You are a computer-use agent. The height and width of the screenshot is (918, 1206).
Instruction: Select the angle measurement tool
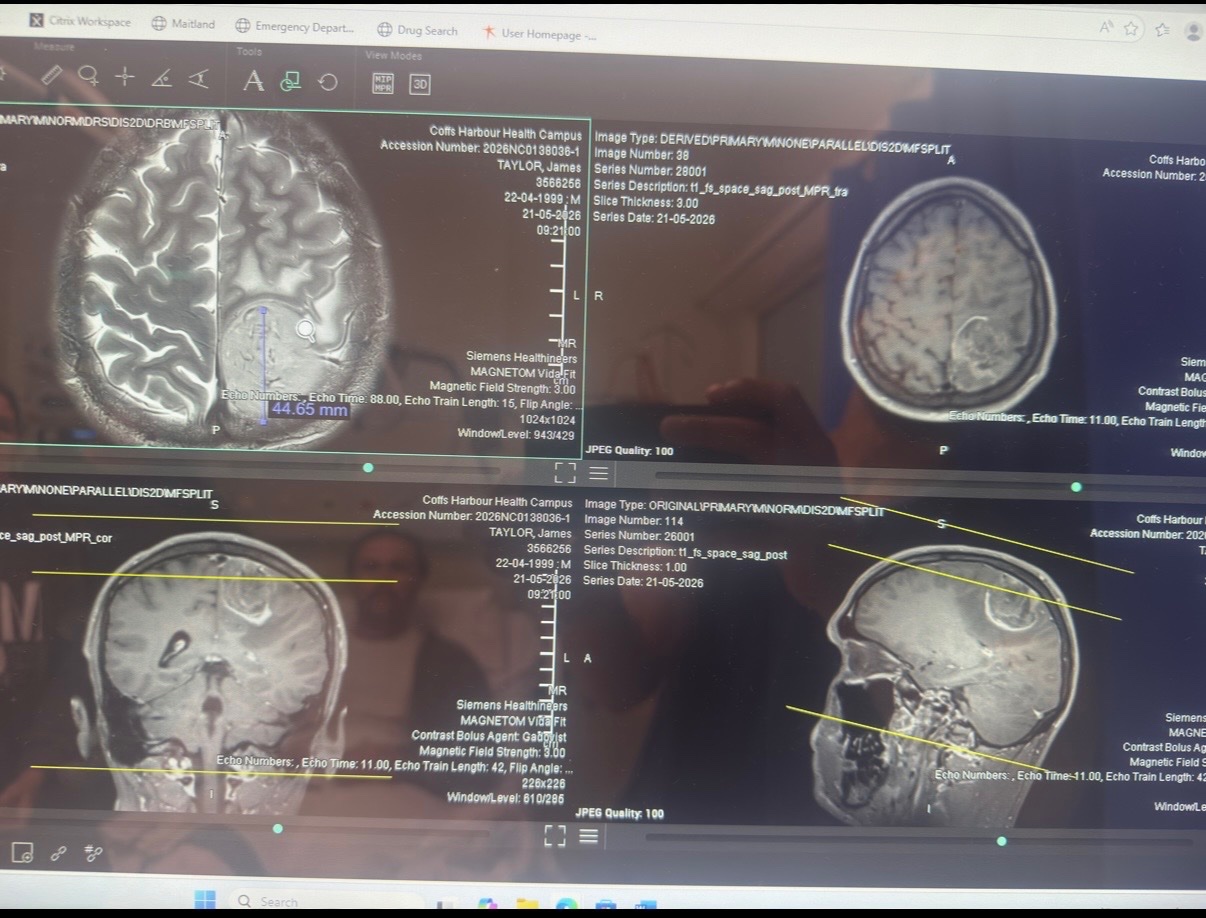(x=161, y=78)
